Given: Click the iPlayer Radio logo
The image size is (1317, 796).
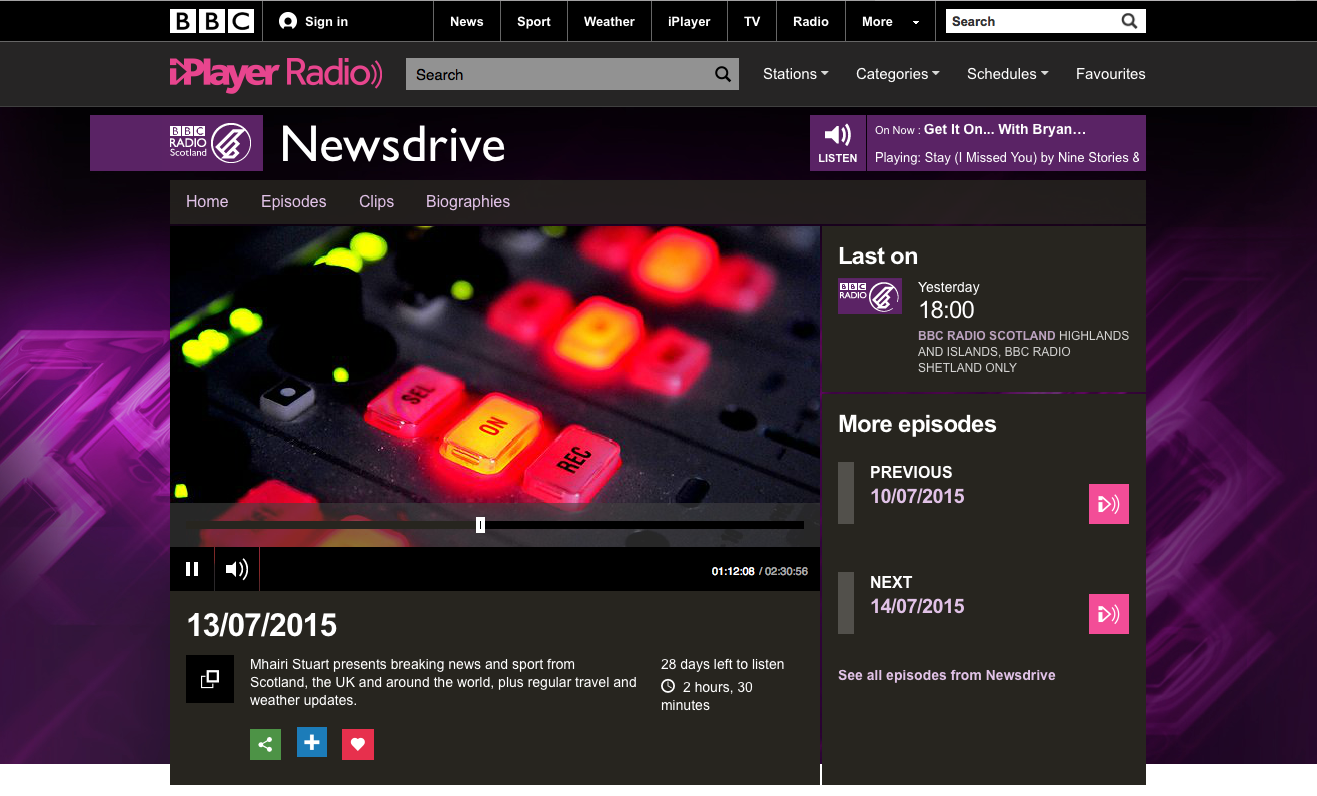Looking at the screenshot, I should coord(276,74).
